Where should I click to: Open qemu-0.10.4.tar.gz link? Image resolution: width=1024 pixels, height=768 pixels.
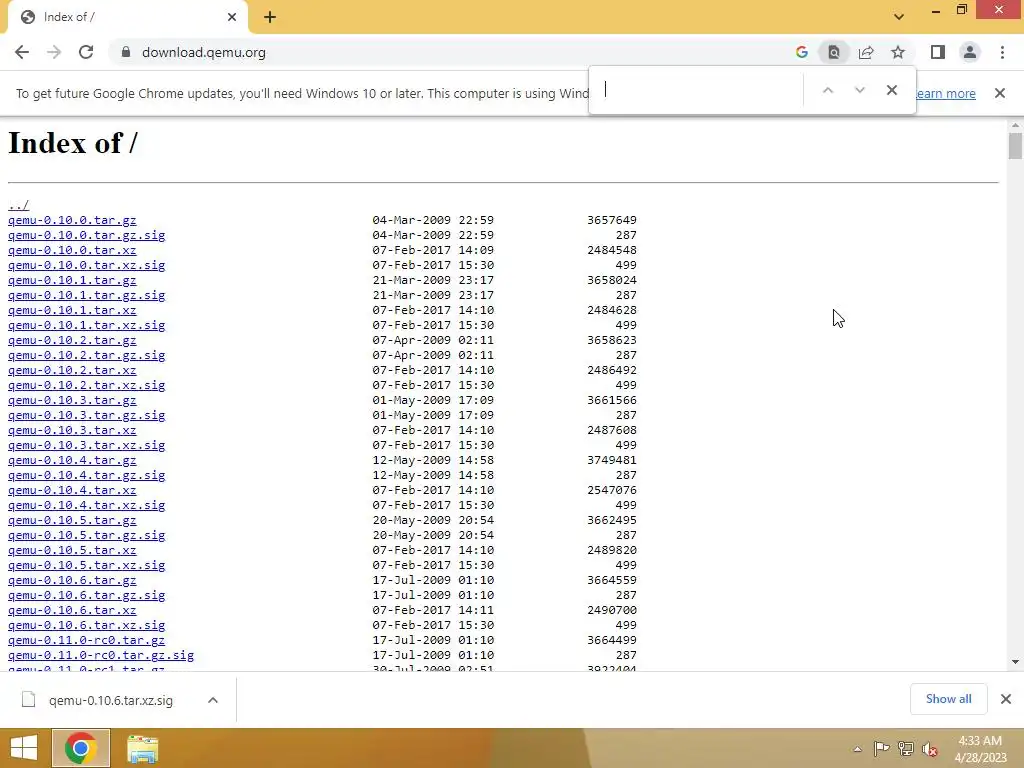pyautogui.click(x=72, y=460)
